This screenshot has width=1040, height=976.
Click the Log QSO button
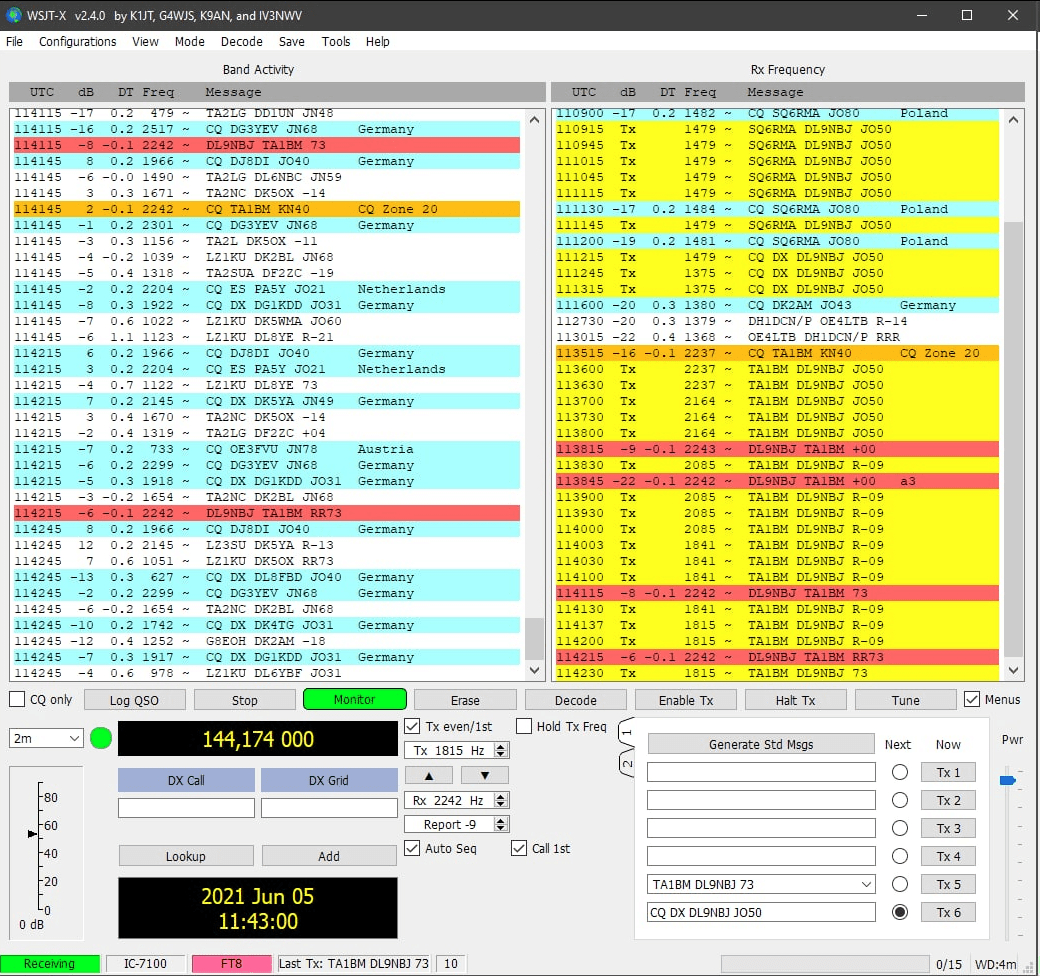point(134,700)
